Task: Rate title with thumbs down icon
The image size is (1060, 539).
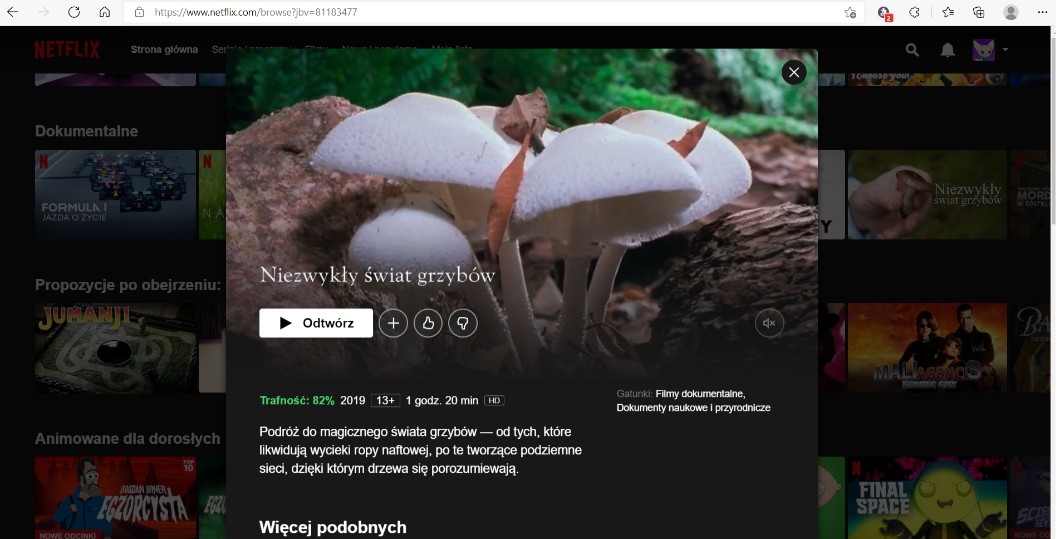Action: click(x=463, y=323)
